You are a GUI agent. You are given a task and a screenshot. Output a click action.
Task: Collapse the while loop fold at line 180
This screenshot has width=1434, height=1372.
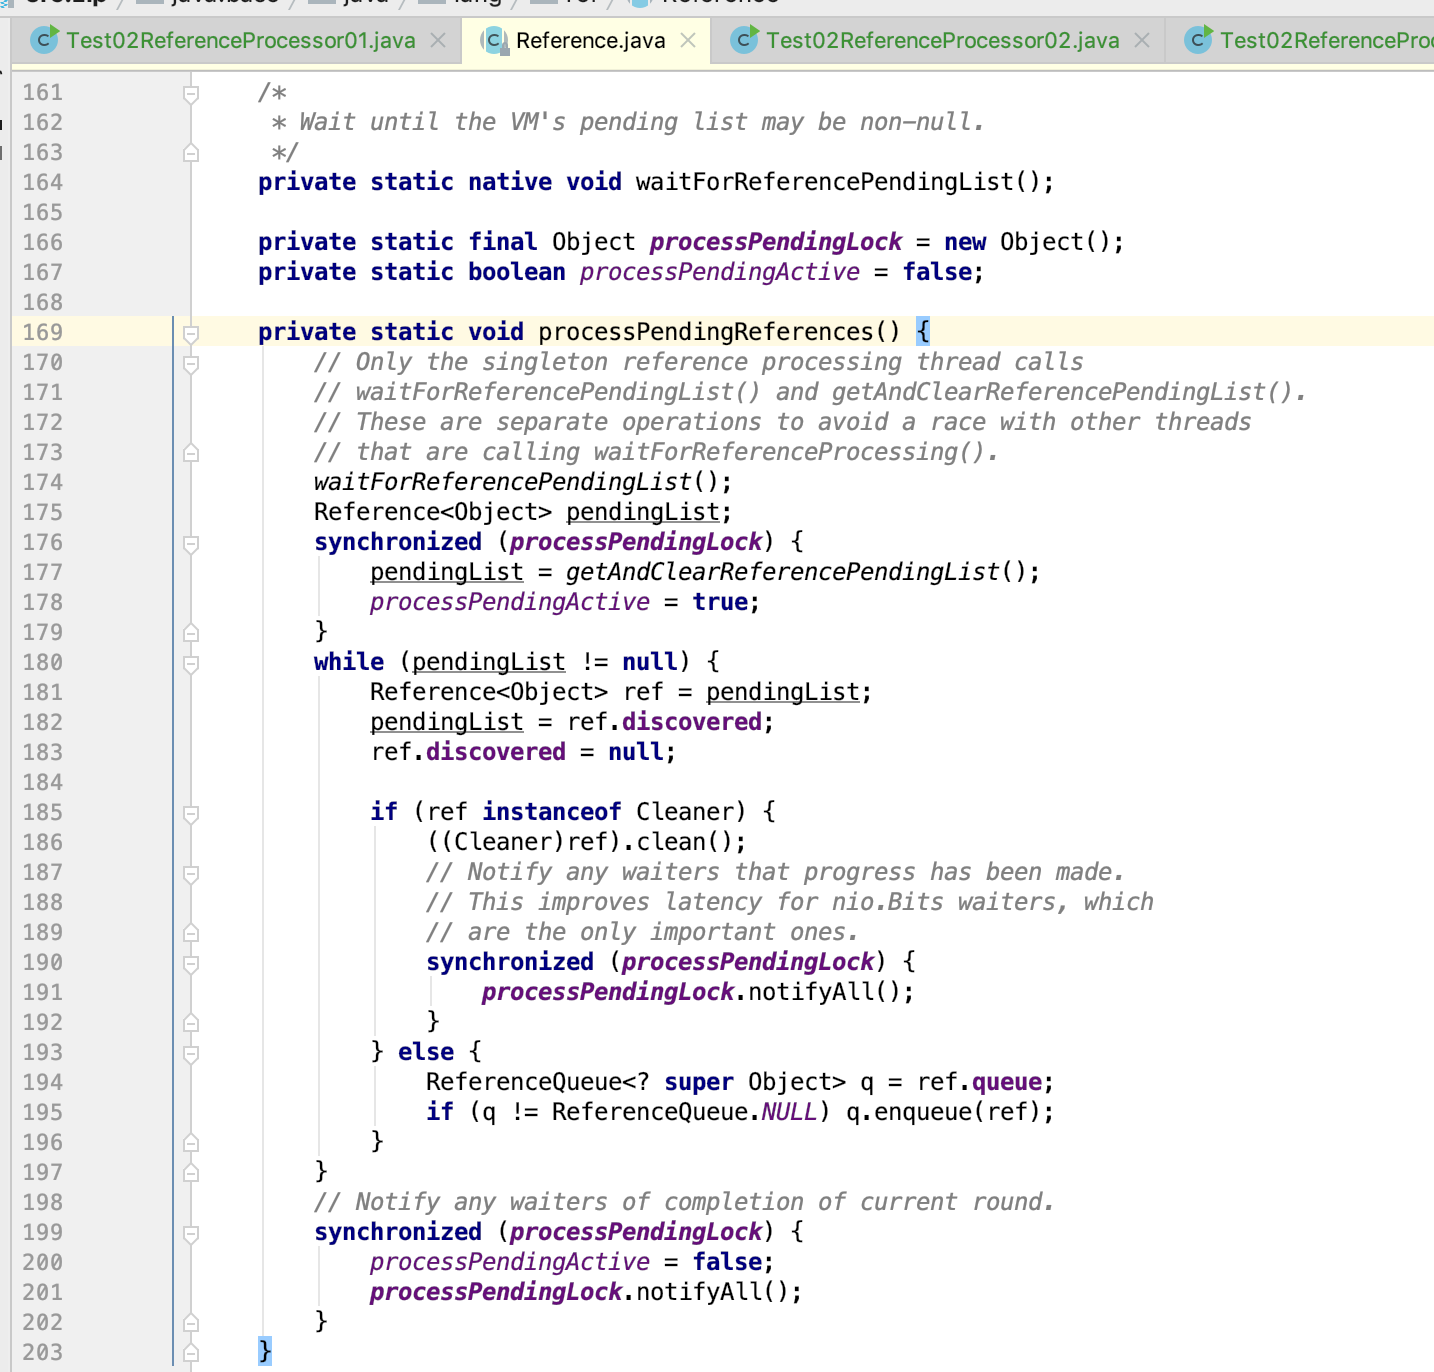[x=188, y=661]
